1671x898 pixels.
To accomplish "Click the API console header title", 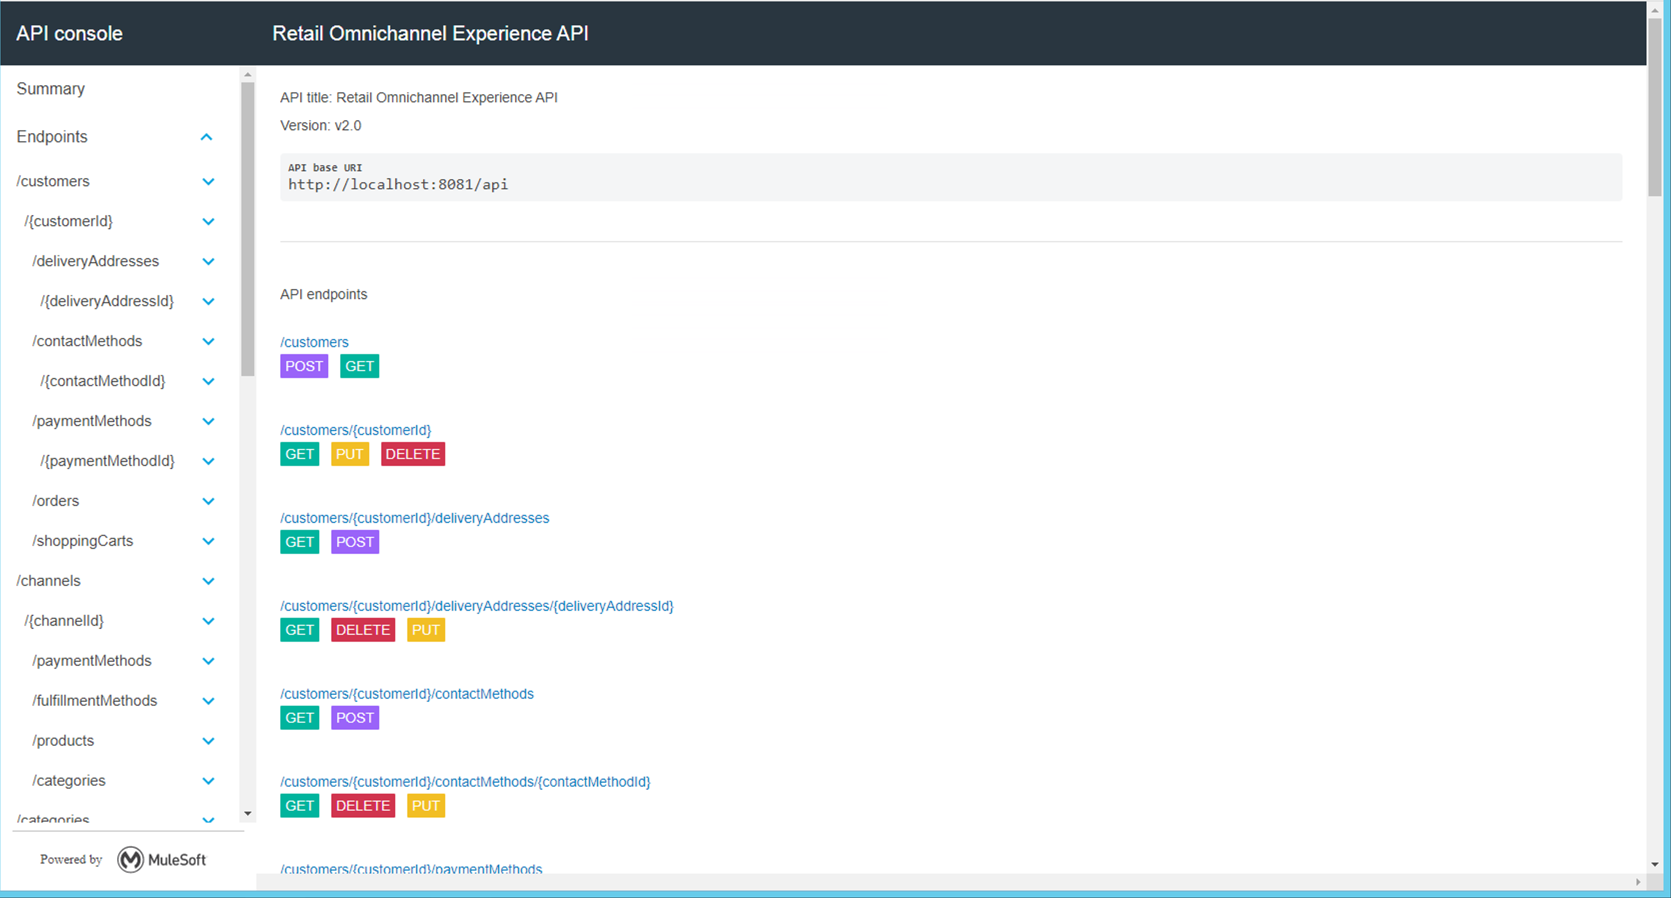I will pos(69,33).
